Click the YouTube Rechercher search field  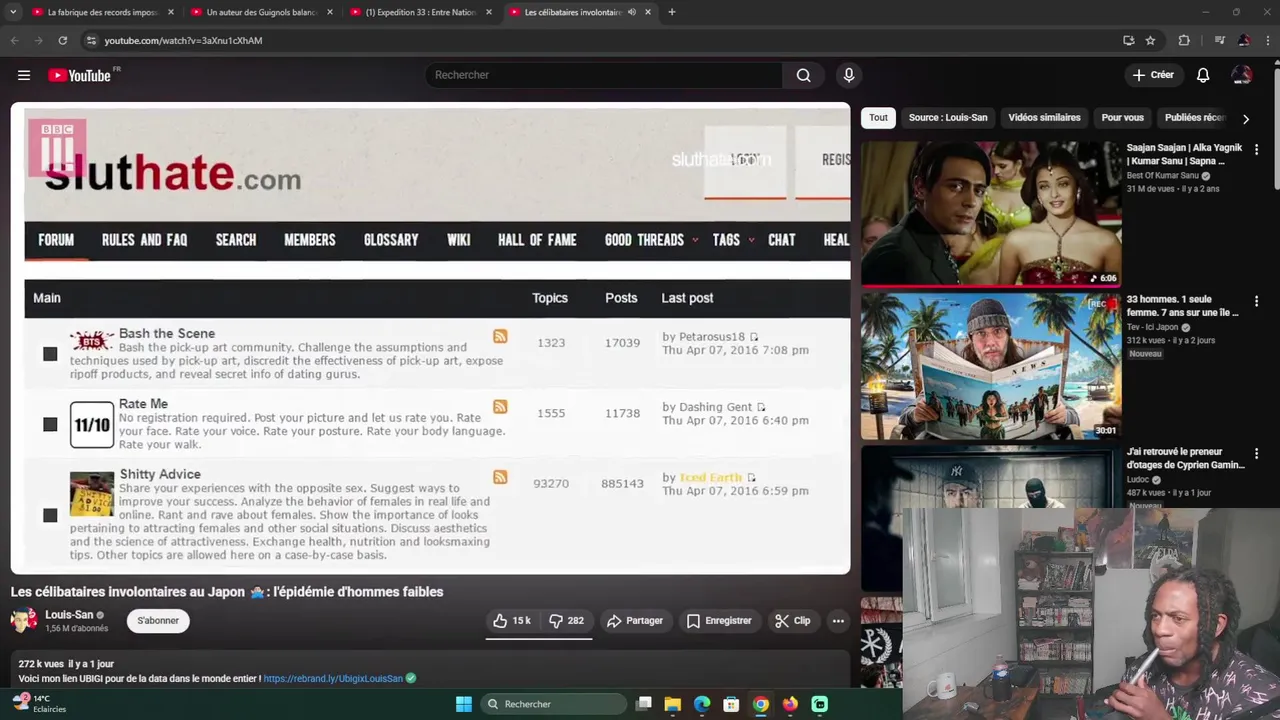604,75
